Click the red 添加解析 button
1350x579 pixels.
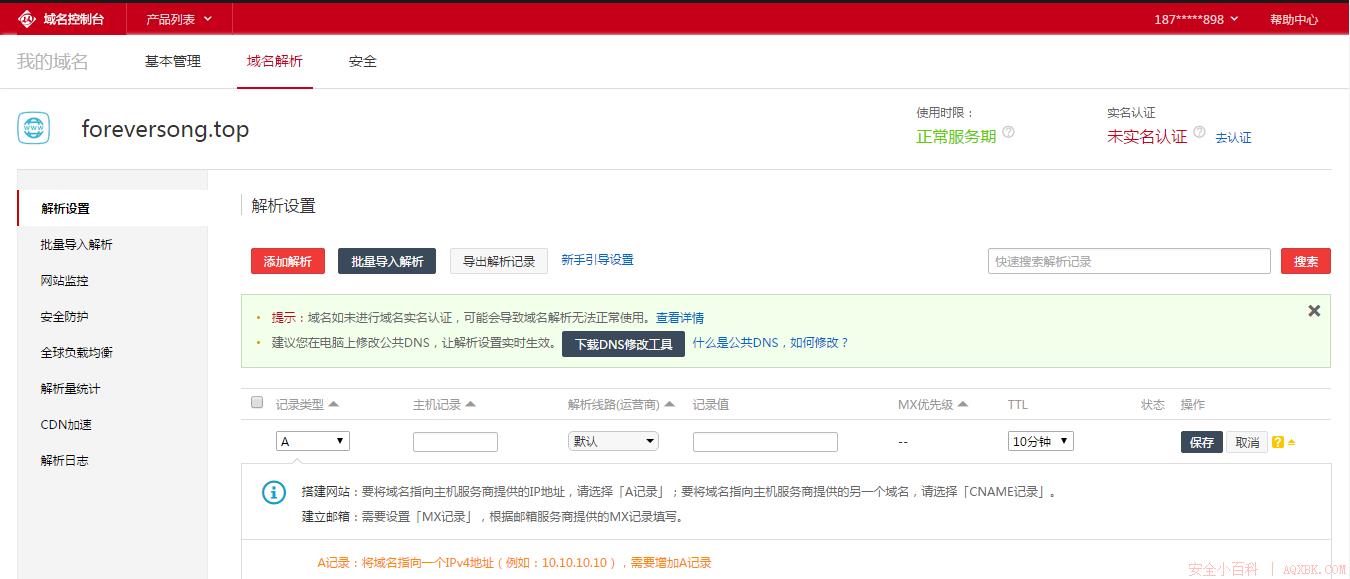click(x=288, y=261)
